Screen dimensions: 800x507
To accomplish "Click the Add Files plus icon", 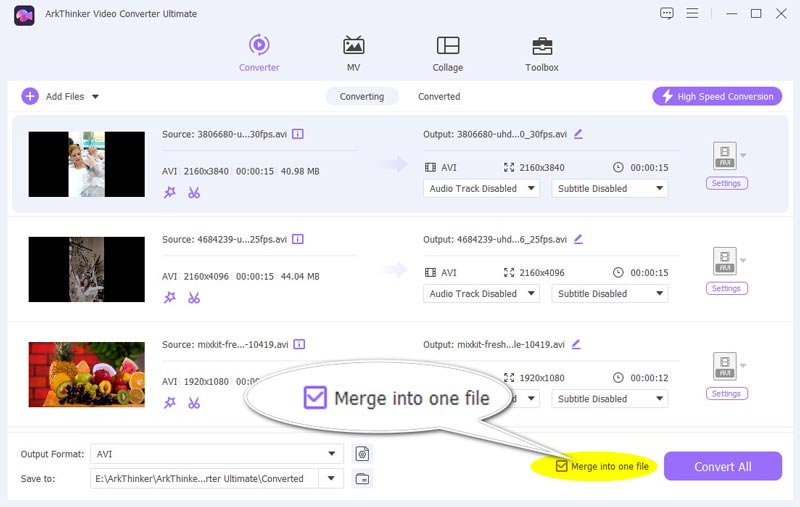I will tap(30, 96).
